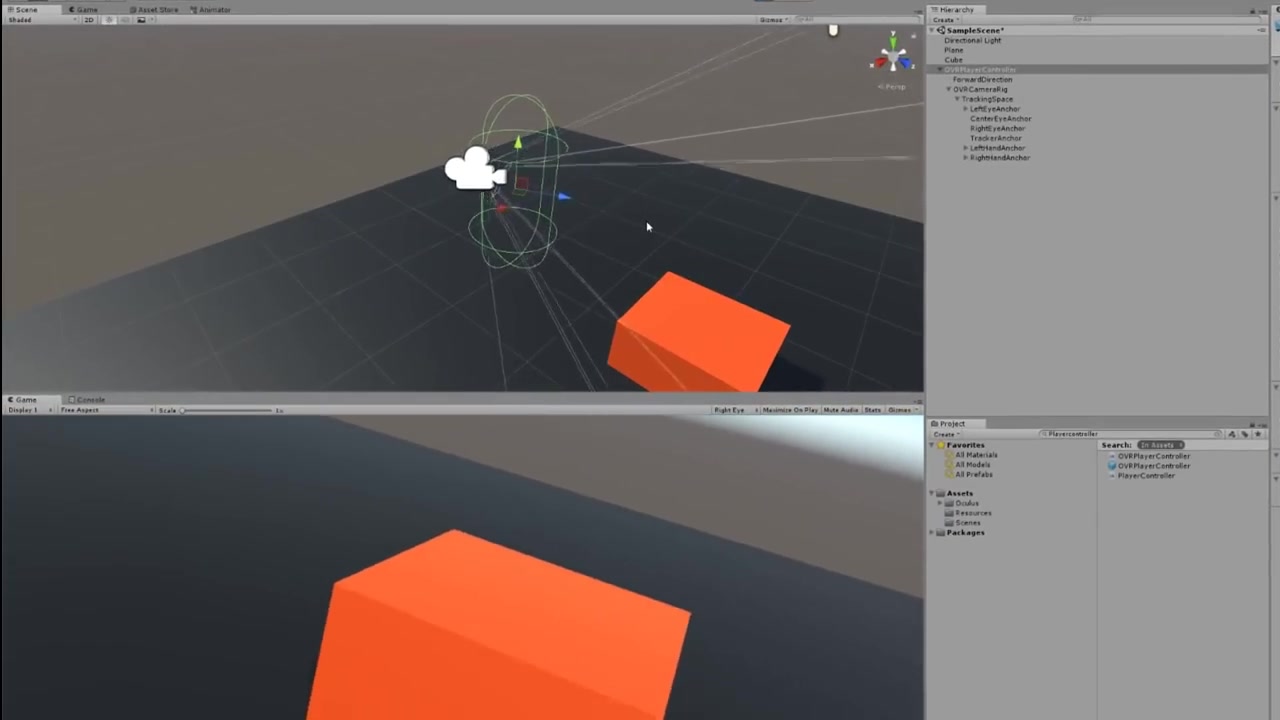This screenshot has width=1280, height=720.
Task: Click the scene view axis gizmo cube
Action: click(891, 57)
